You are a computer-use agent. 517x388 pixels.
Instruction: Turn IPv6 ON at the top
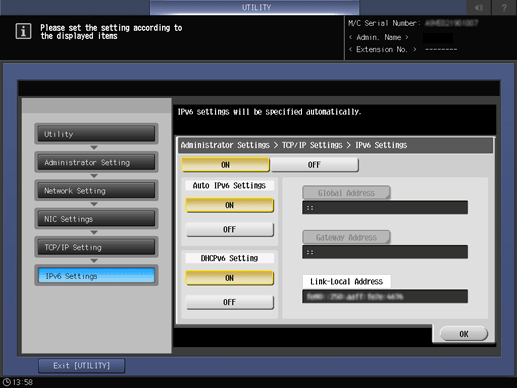click(225, 165)
